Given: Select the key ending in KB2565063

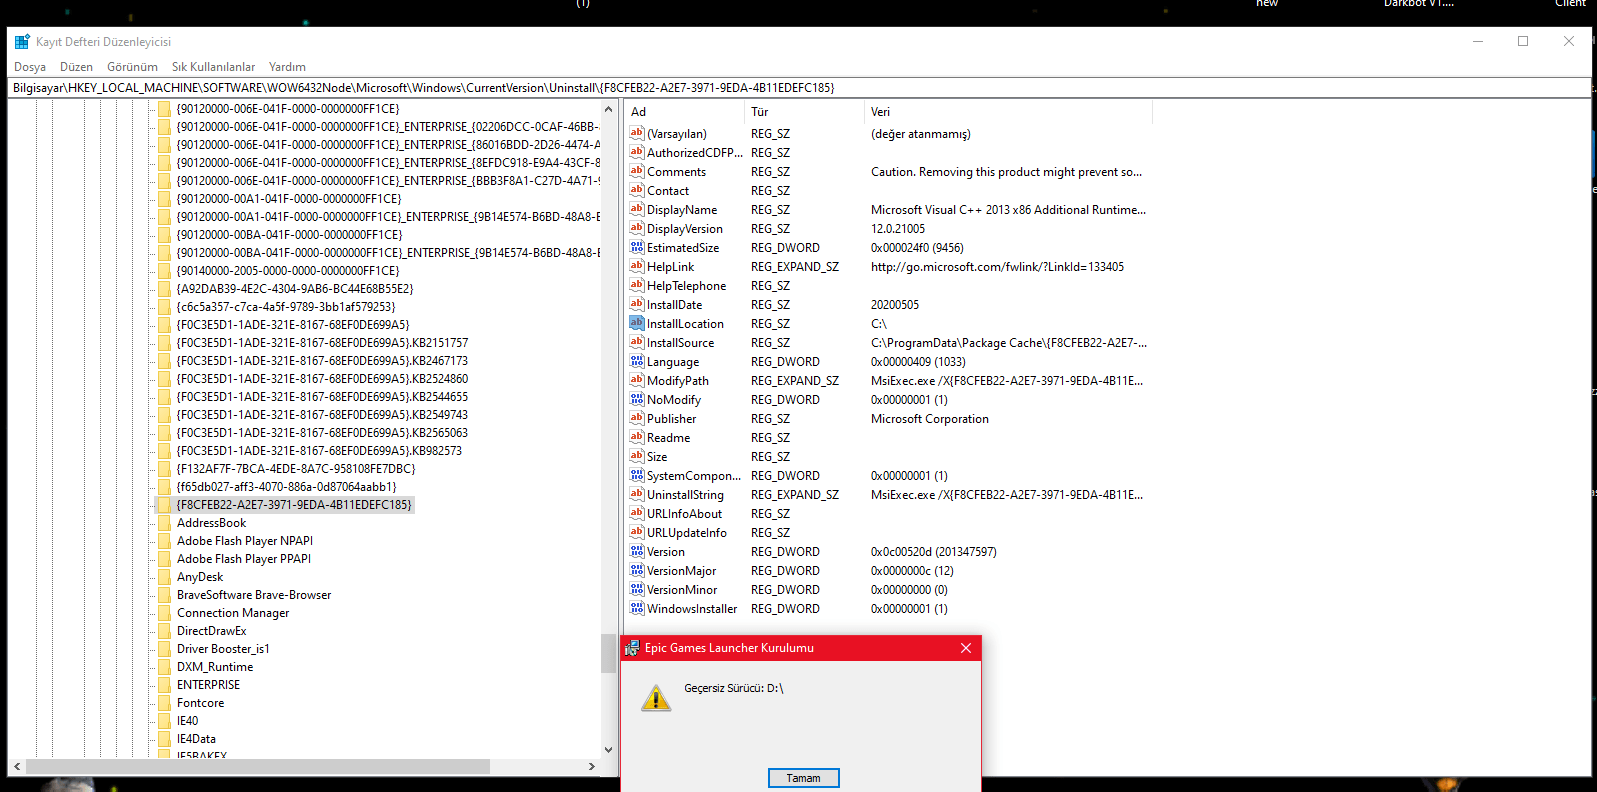Looking at the screenshot, I should [322, 433].
